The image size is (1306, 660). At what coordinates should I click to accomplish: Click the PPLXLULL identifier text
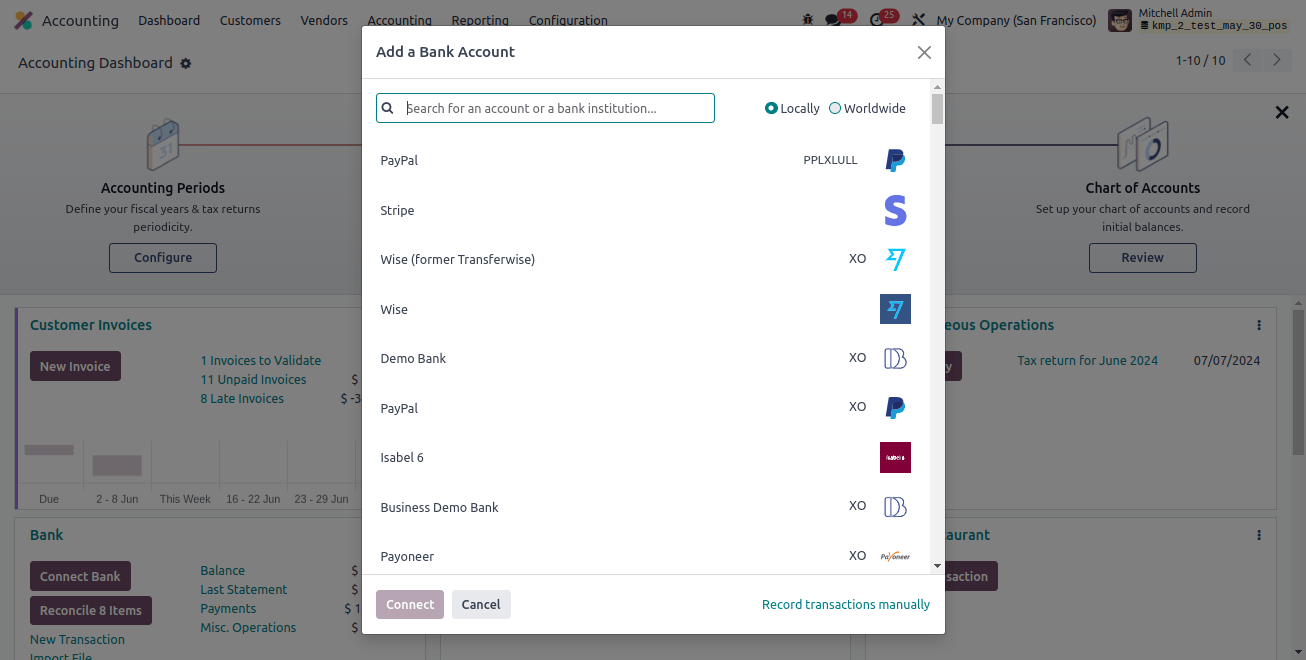[x=830, y=160]
